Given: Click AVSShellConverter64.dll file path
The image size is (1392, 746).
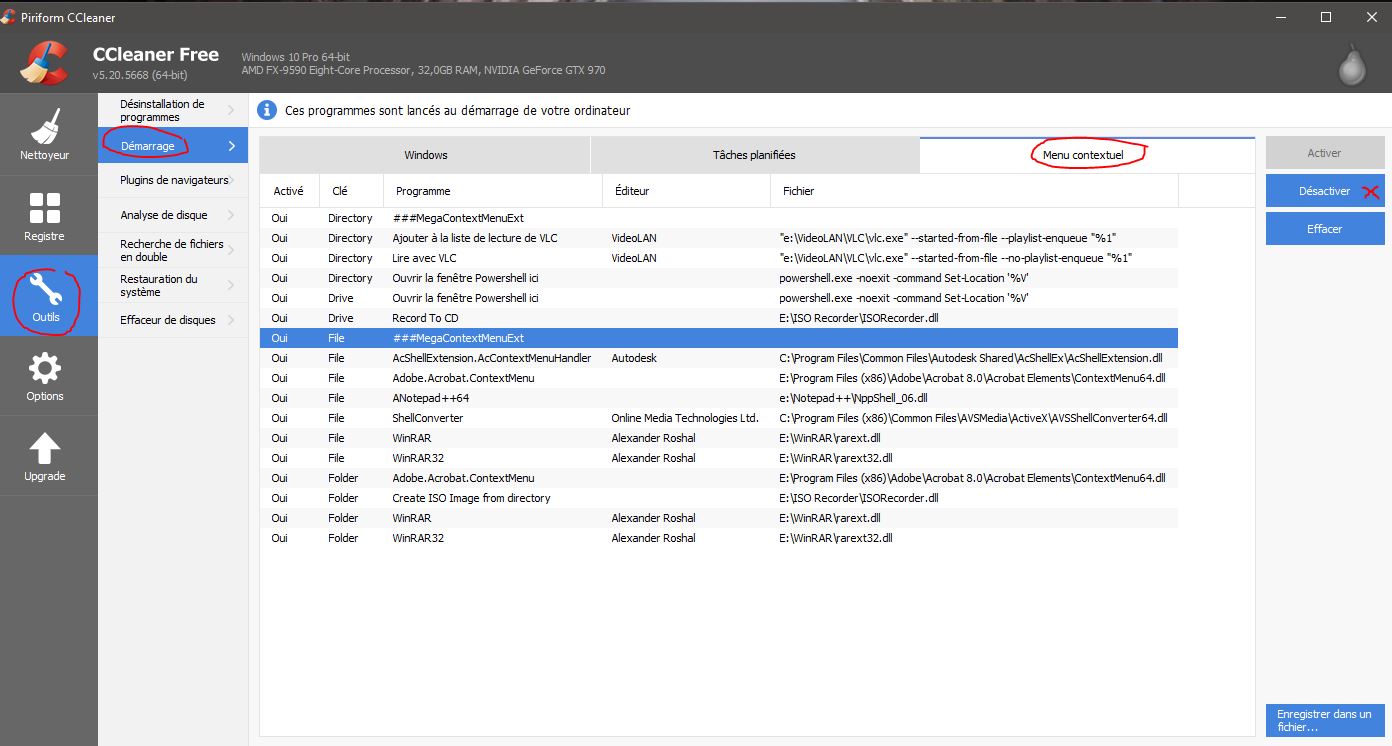Looking at the screenshot, I should 973,418.
